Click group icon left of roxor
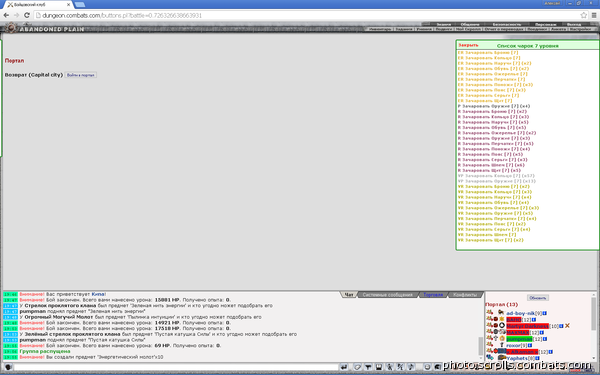 coord(490,345)
